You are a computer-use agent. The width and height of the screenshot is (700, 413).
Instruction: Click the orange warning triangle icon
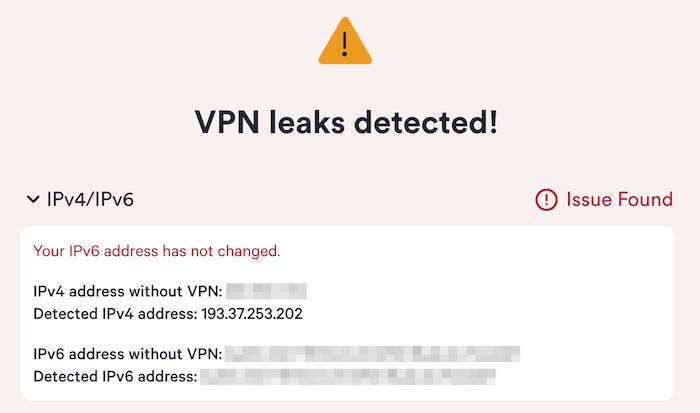click(345, 41)
